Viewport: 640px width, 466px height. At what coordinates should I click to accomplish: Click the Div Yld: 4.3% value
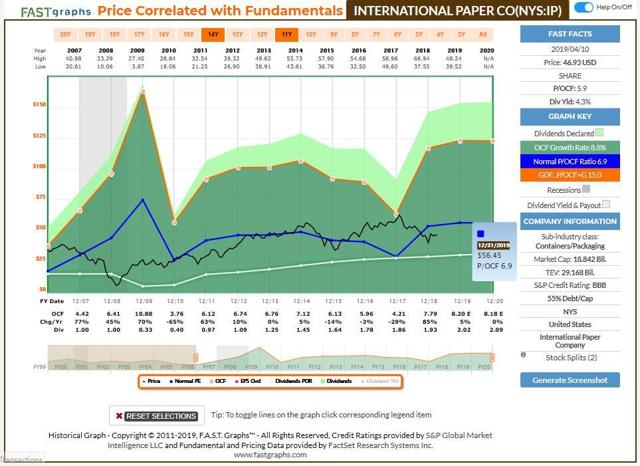tap(570, 102)
